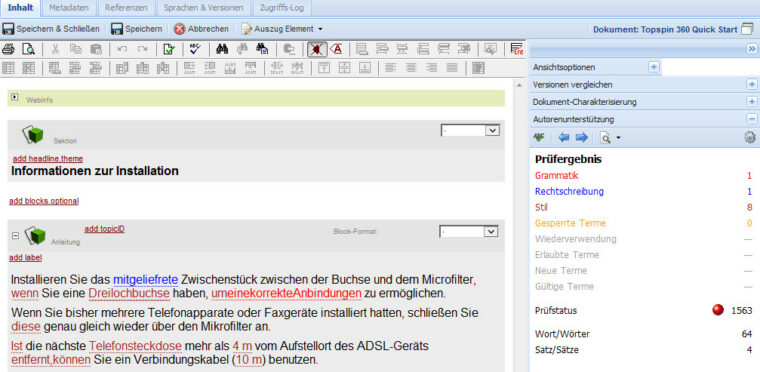The height and width of the screenshot is (372, 760).
Task: Go to next finding blue arrow
Action: (x=582, y=138)
